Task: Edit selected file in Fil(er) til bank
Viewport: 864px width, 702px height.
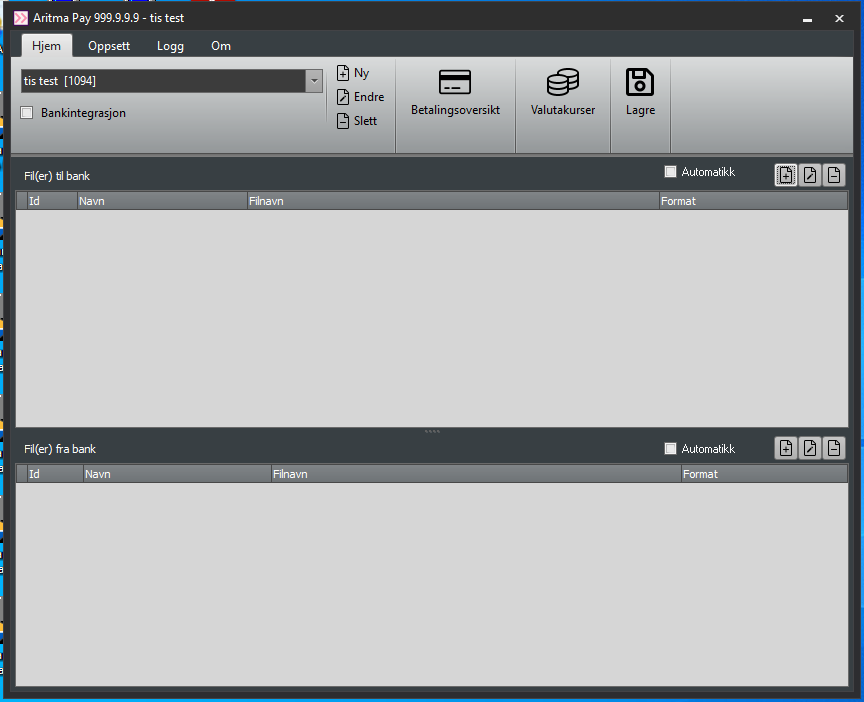Action: pyautogui.click(x=810, y=175)
